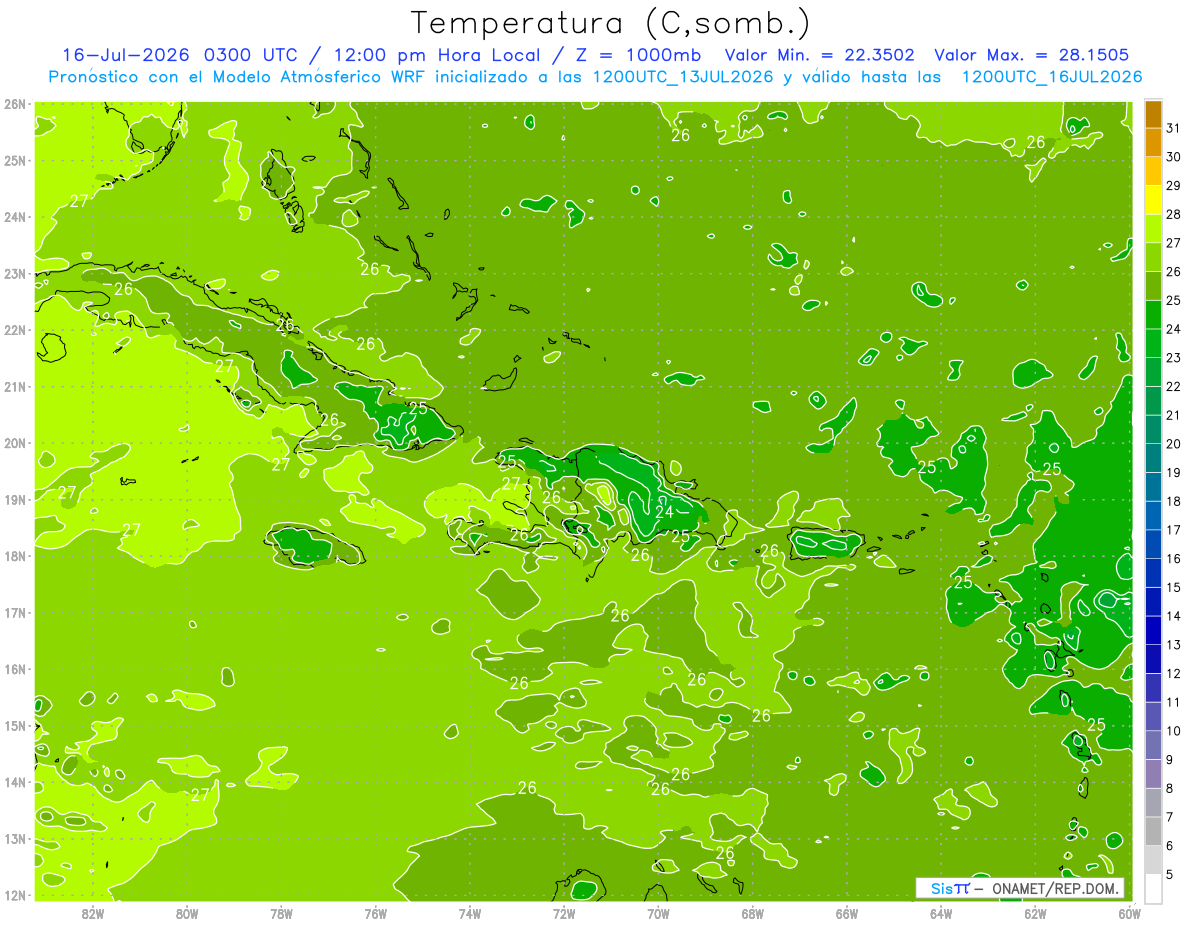Click the color bar label 13
The width and height of the screenshot is (1200, 927).
[1173, 644]
